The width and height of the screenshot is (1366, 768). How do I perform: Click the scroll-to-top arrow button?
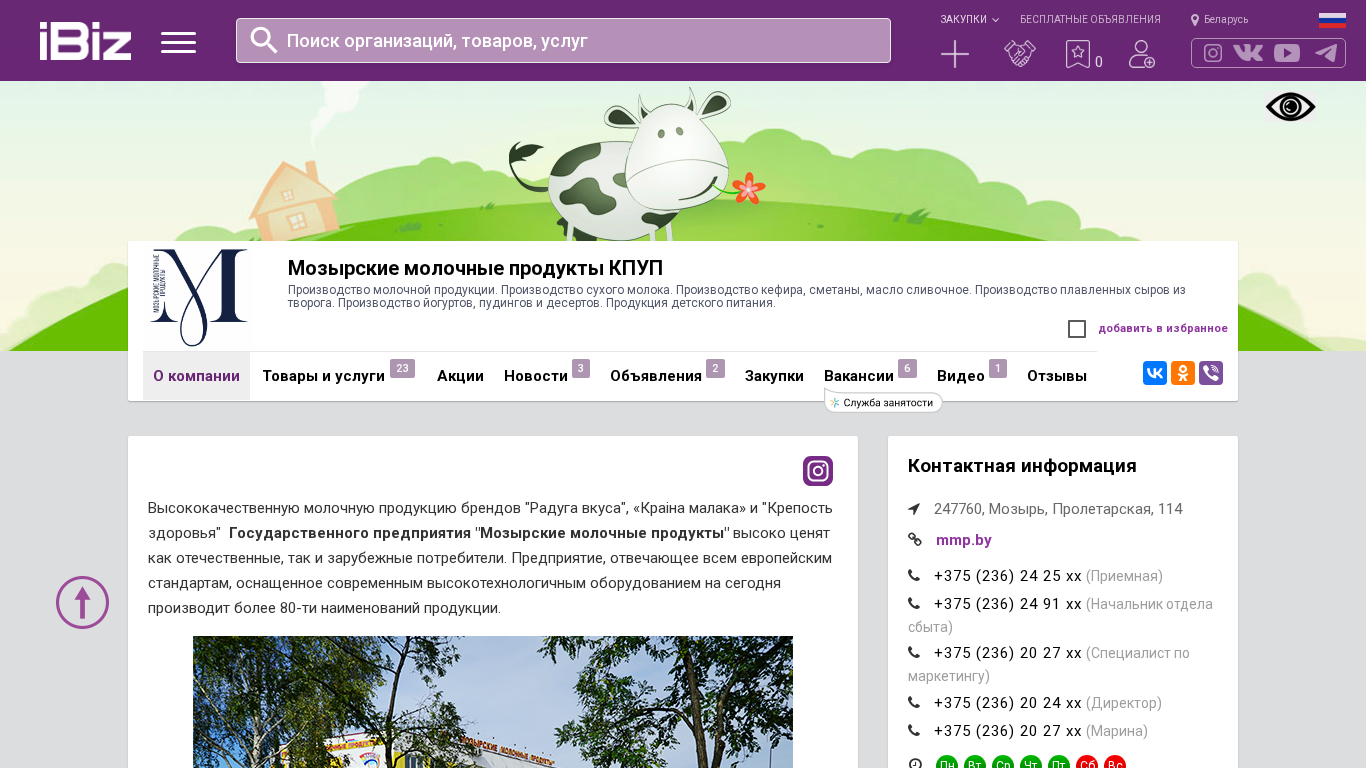[82, 602]
